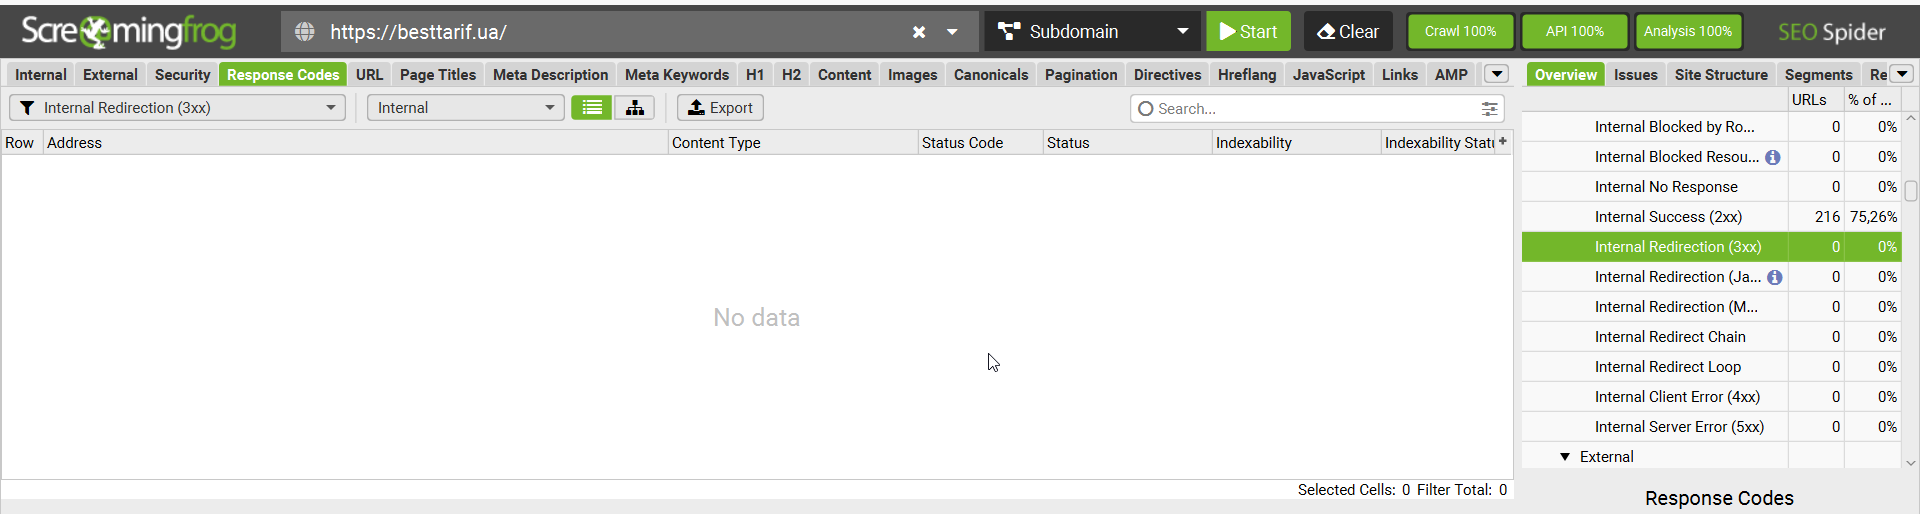
Task: Switch to the External tab
Action: [110, 74]
